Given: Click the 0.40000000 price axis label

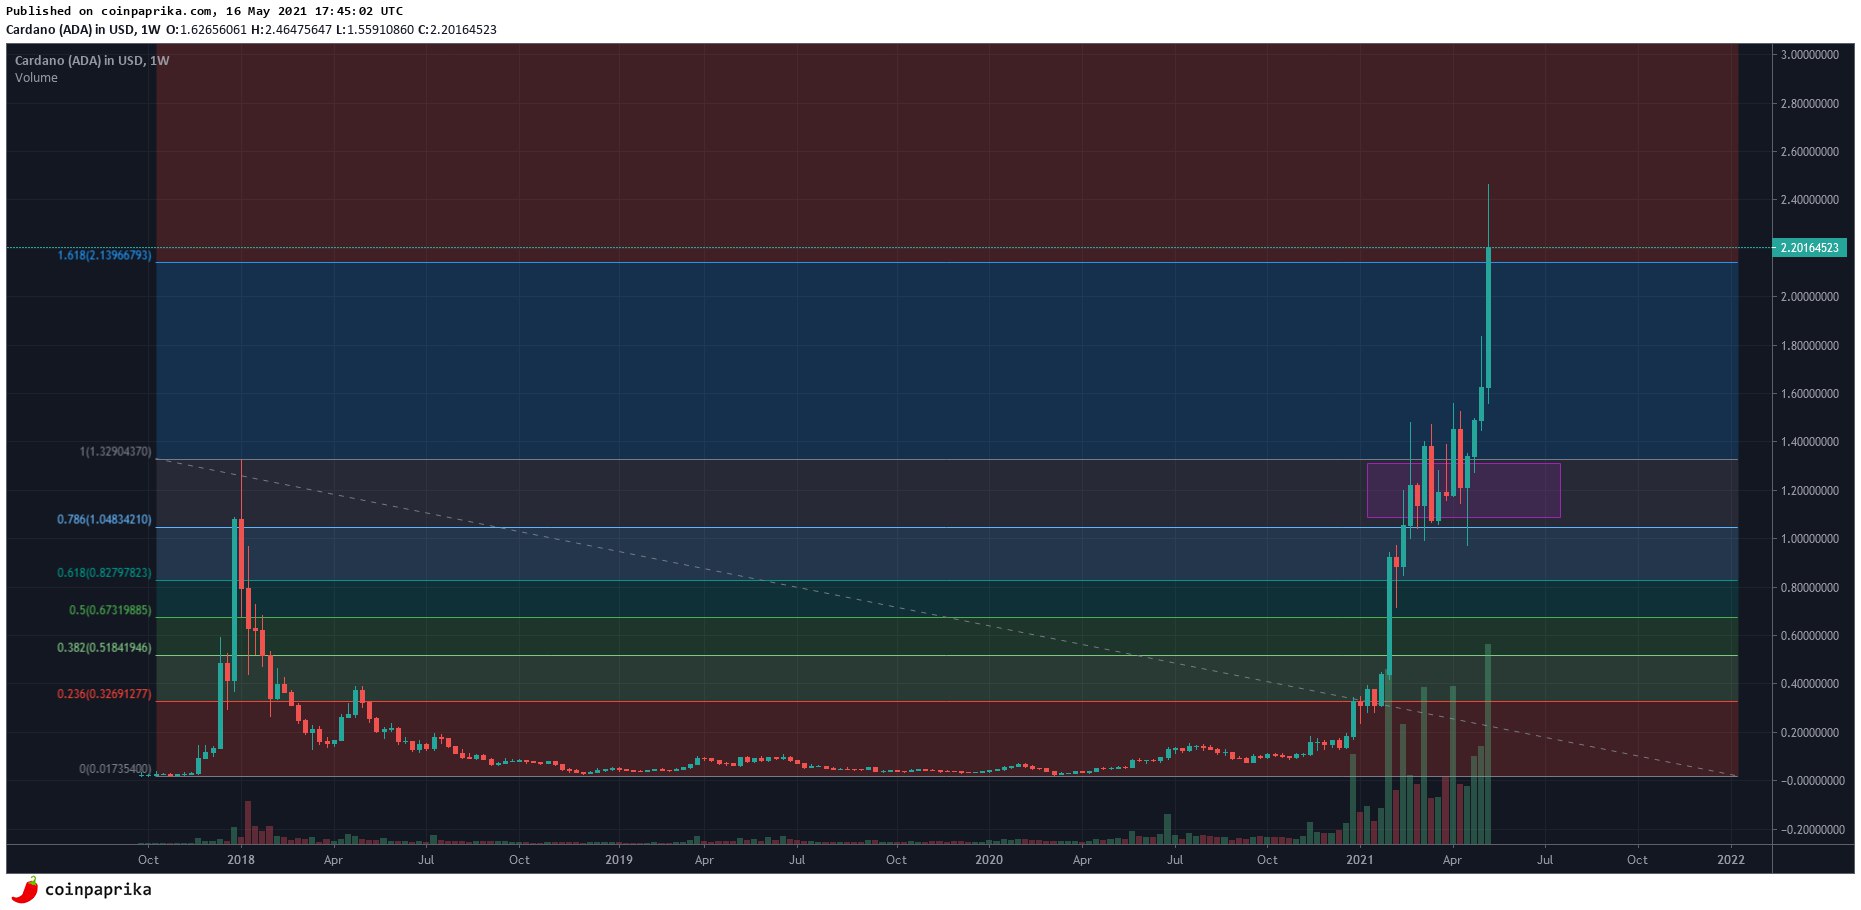Looking at the screenshot, I should (1809, 684).
